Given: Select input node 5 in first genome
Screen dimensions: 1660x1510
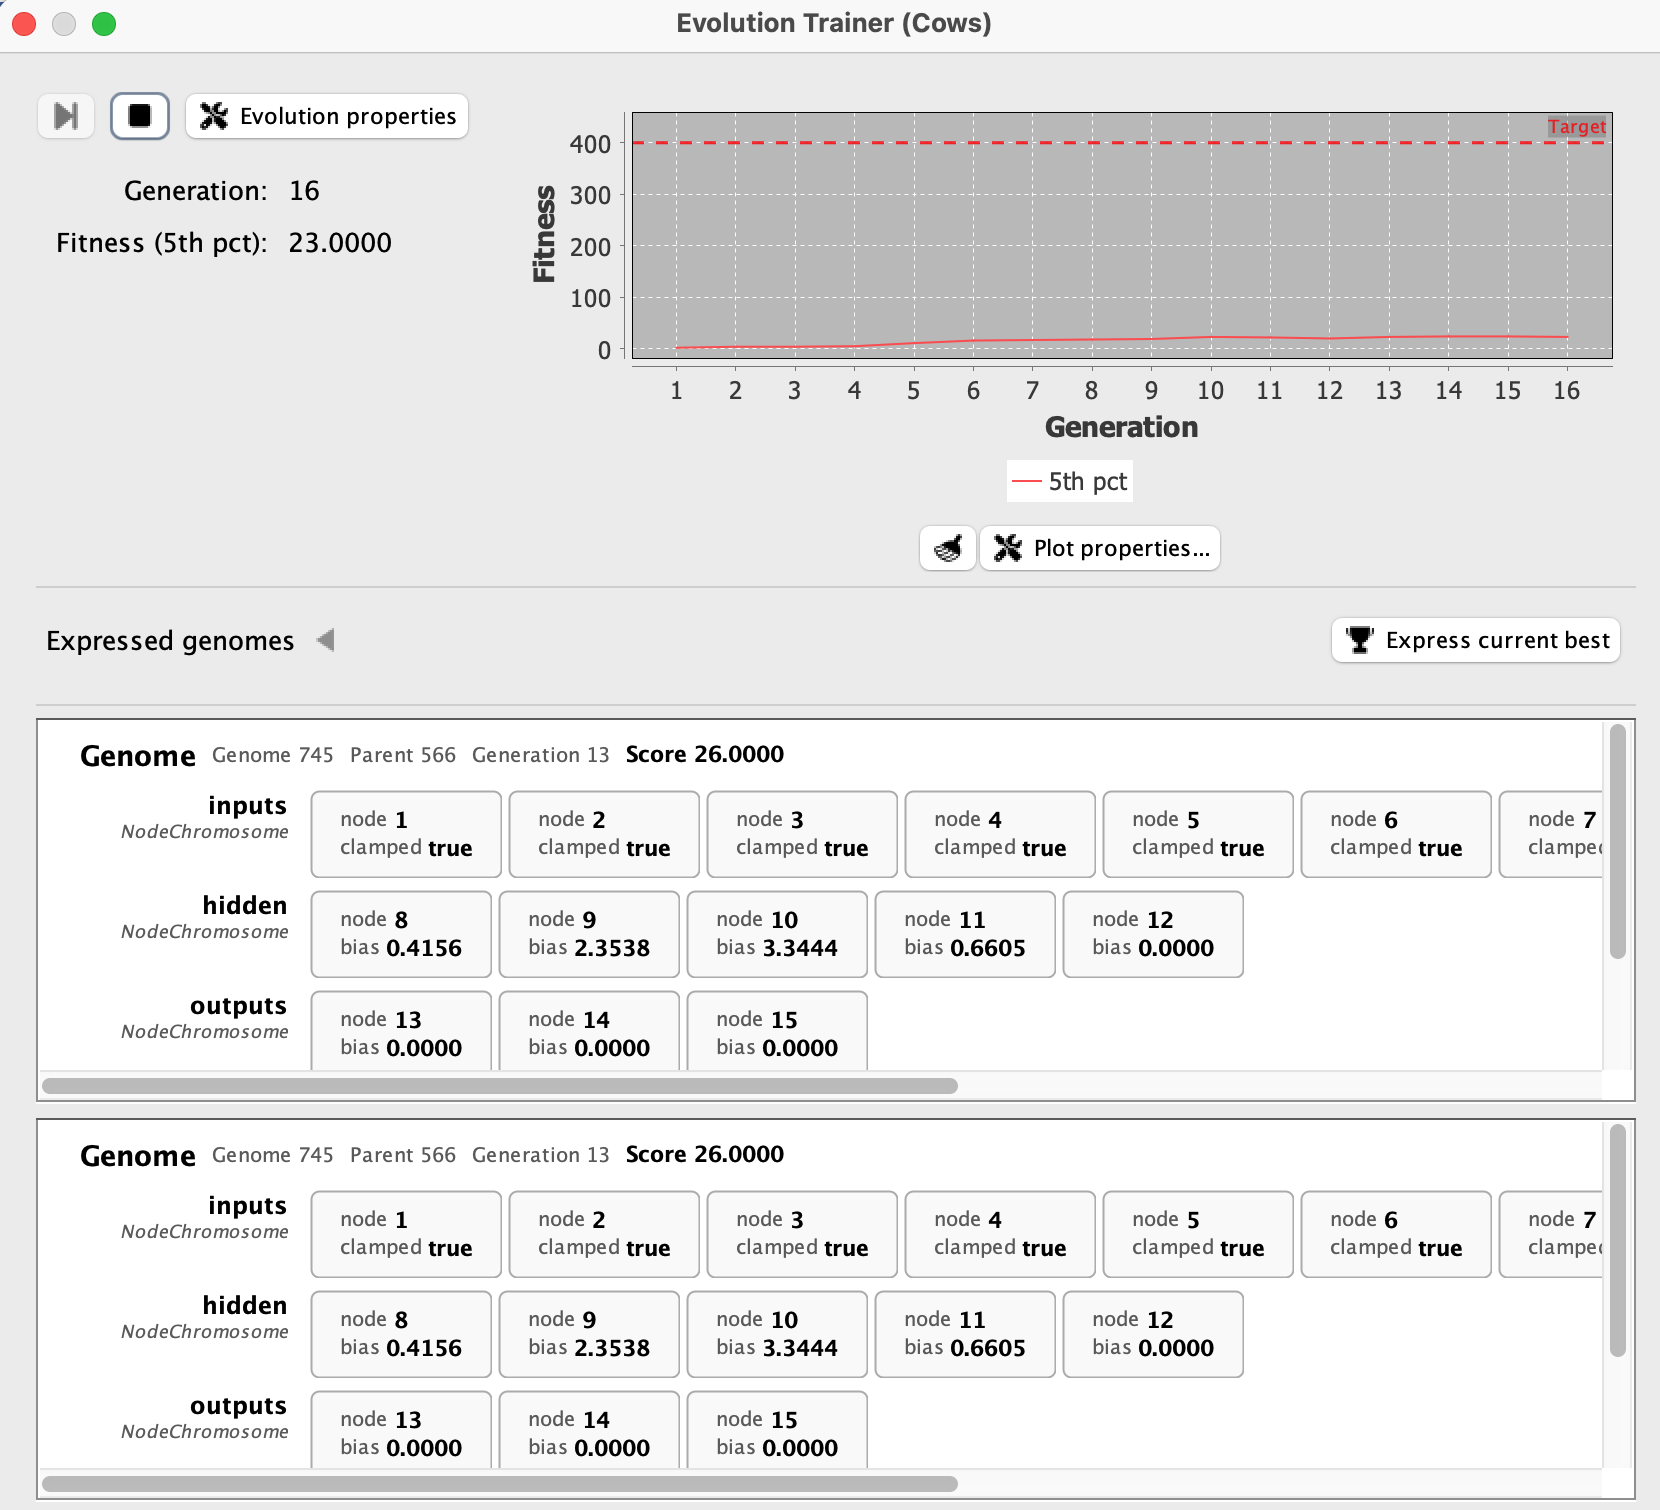Looking at the screenshot, I should [x=1198, y=834].
